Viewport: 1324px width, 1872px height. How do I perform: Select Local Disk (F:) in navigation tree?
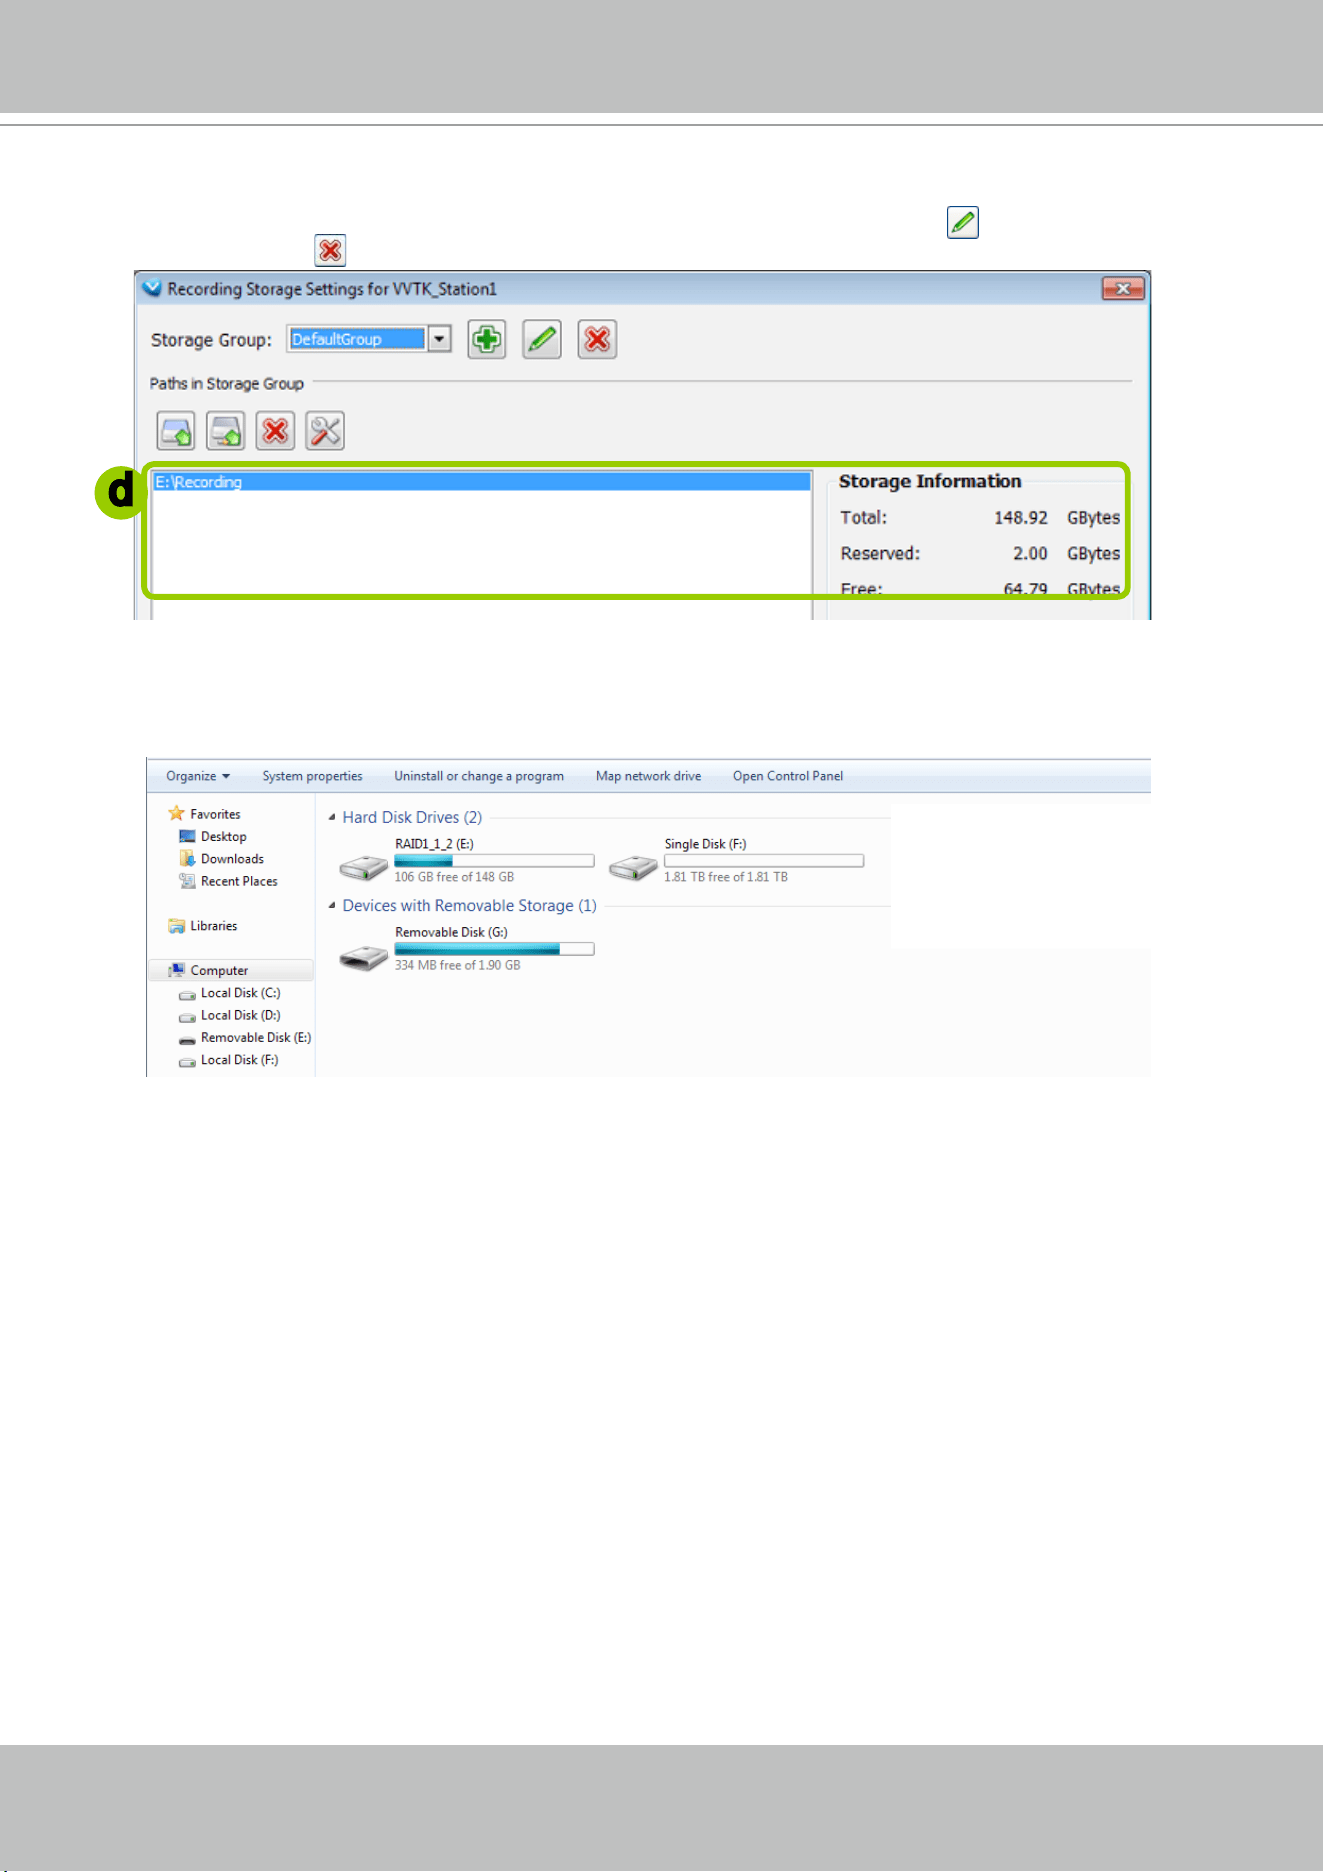pyautogui.click(x=240, y=1060)
